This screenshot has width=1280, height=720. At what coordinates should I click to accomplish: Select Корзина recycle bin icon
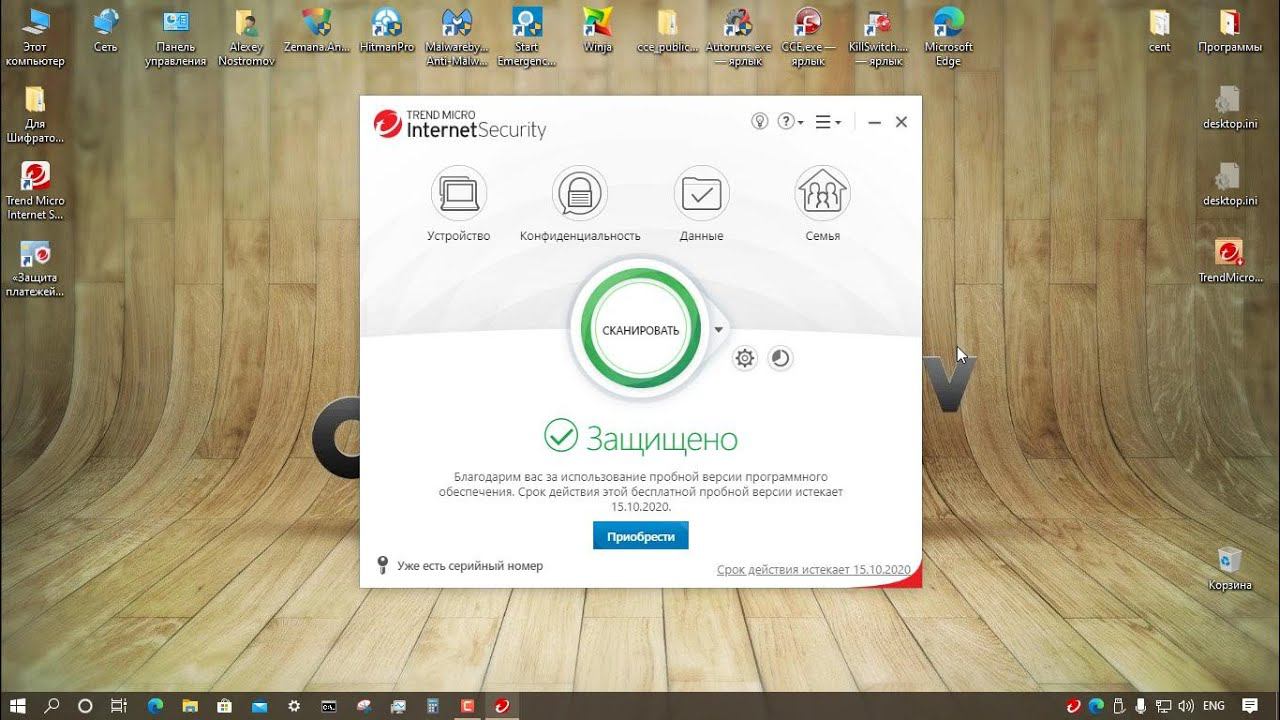coord(1230,568)
